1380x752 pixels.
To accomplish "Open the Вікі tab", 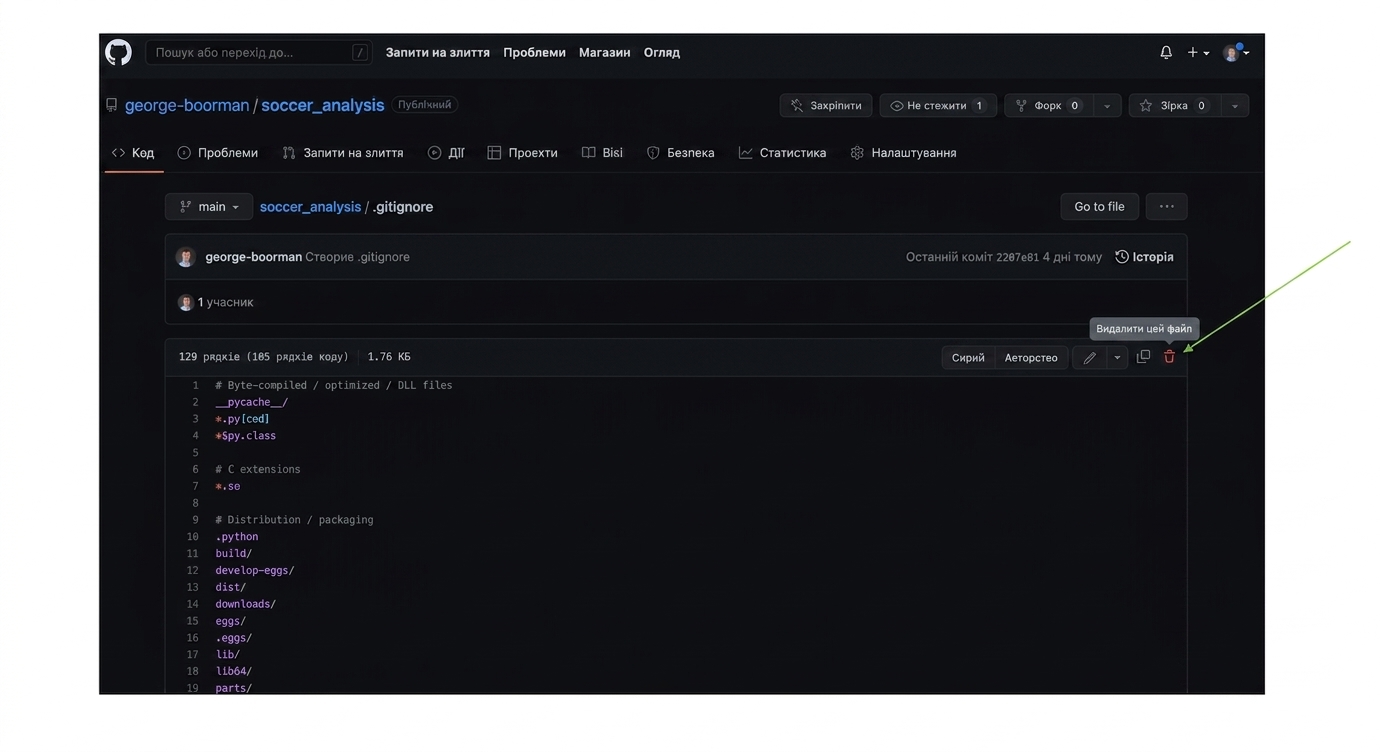I will 603,153.
